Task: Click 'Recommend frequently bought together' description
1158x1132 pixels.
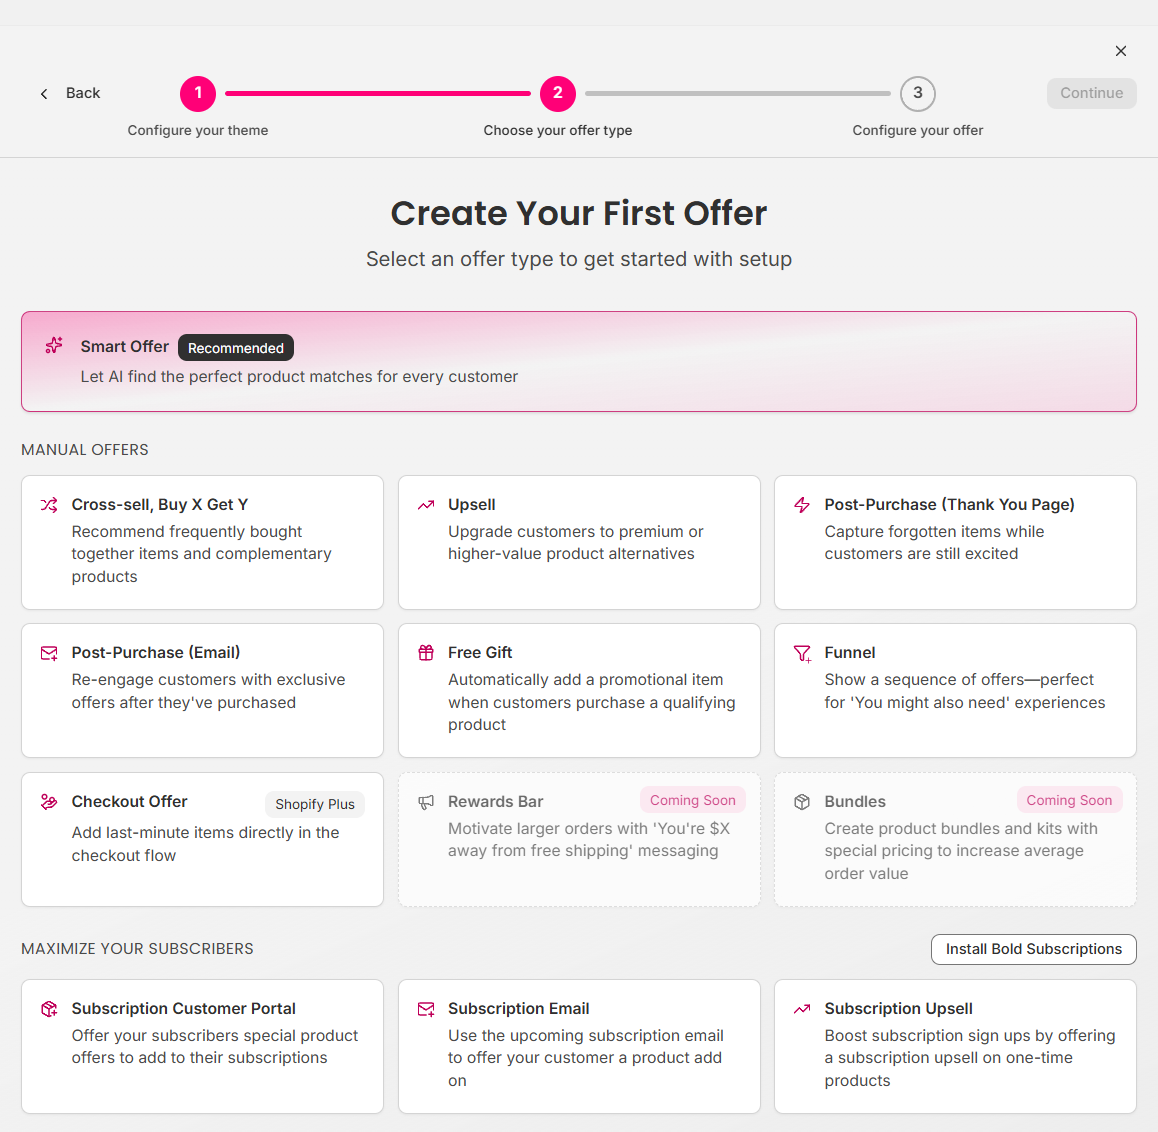Action: click(x=202, y=554)
